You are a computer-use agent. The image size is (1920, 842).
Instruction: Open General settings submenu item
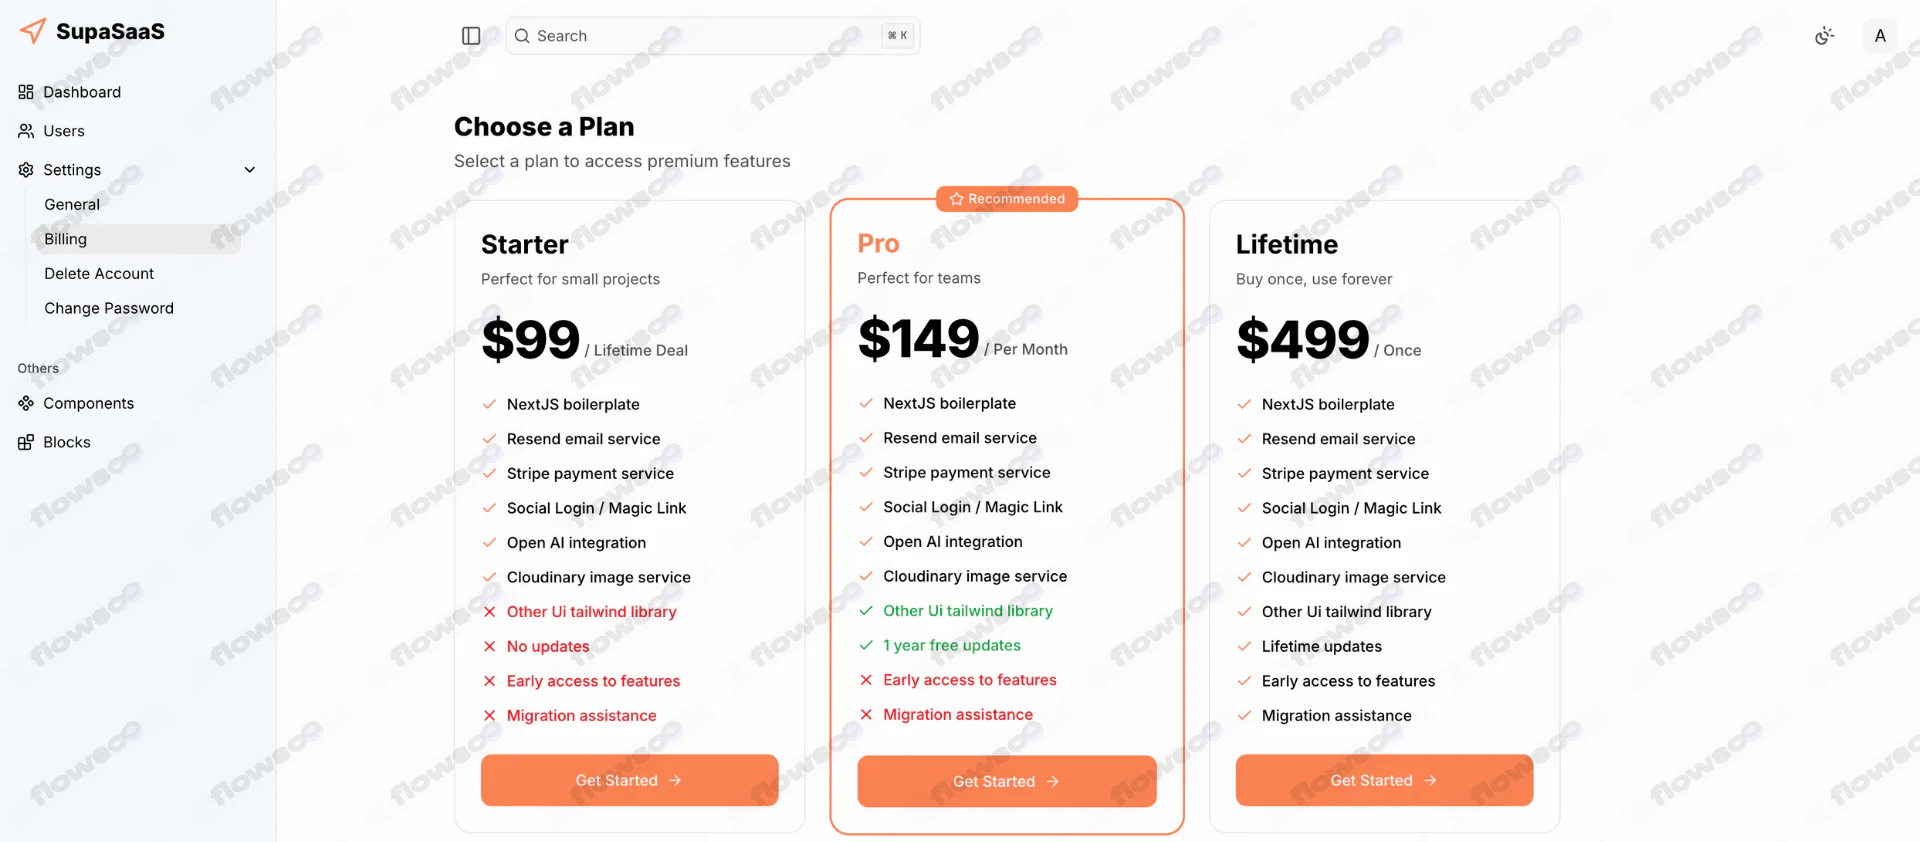click(x=72, y=204)
